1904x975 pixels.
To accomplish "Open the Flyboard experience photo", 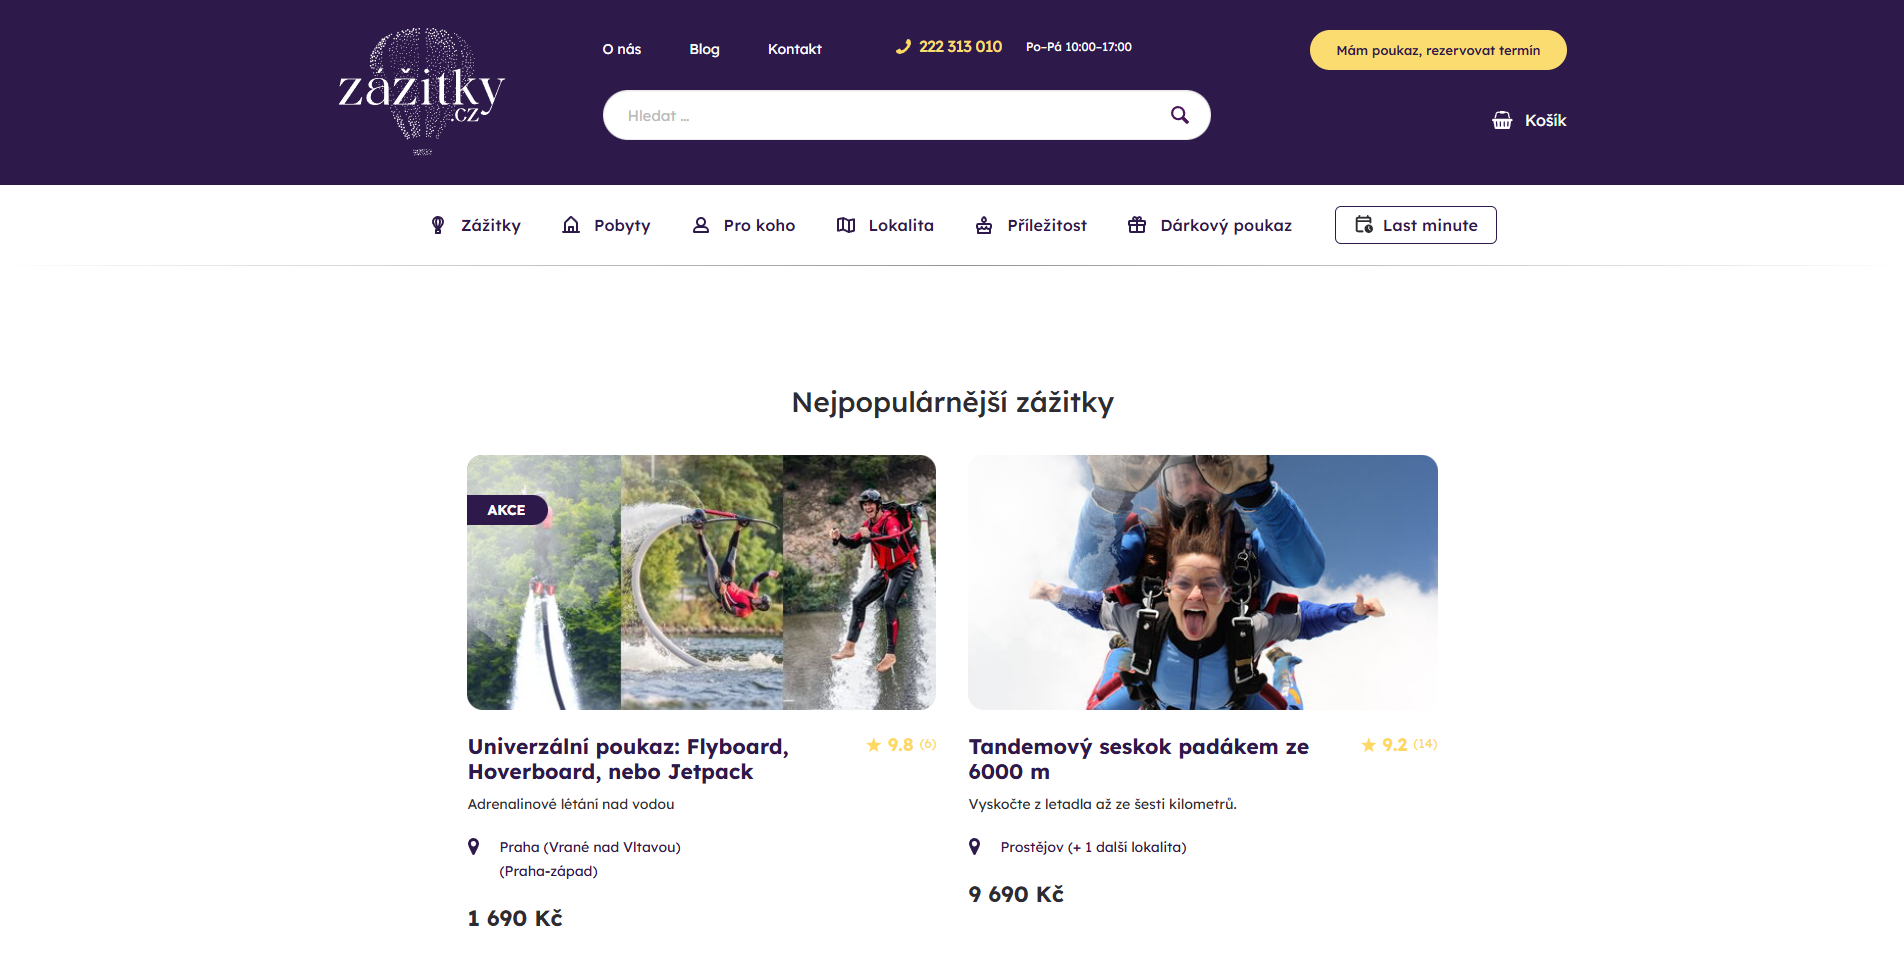I will [x=701, y=582].
